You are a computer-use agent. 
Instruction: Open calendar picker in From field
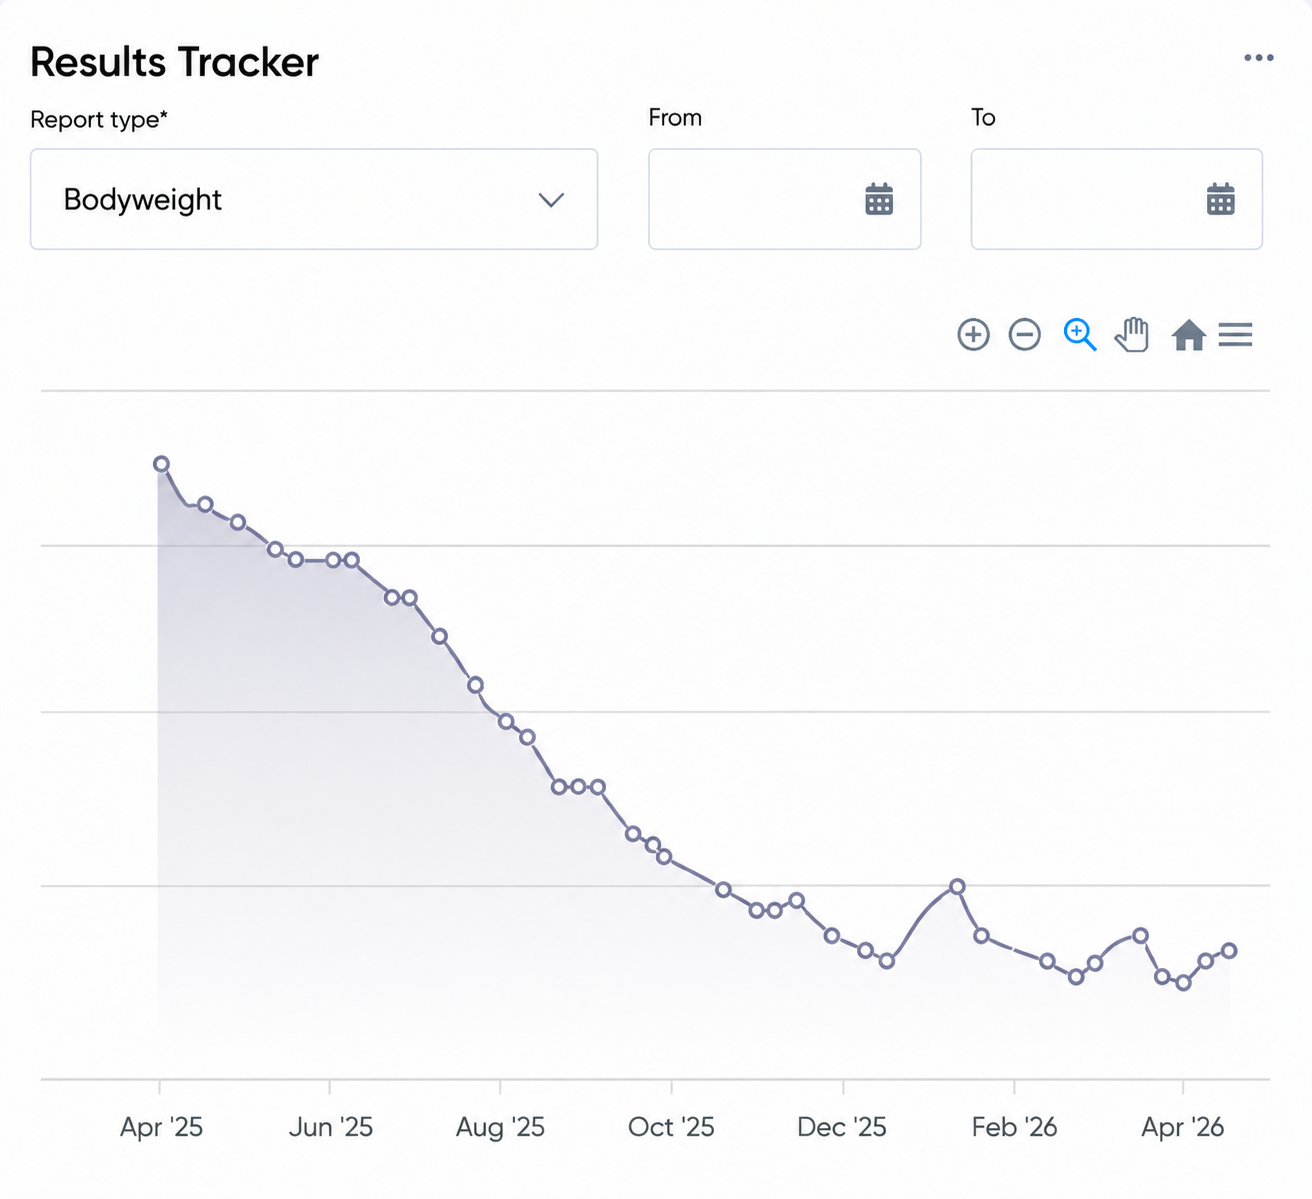tap(879, 199)
